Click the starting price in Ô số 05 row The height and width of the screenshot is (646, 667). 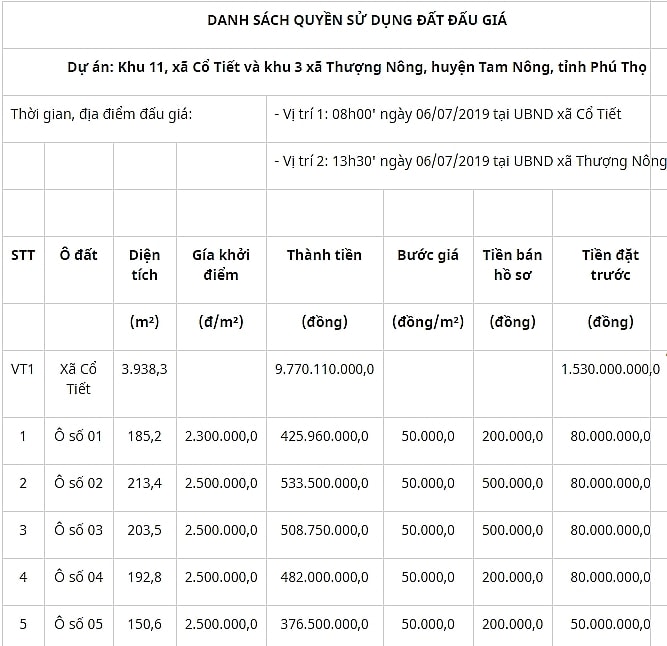(221, 624)
